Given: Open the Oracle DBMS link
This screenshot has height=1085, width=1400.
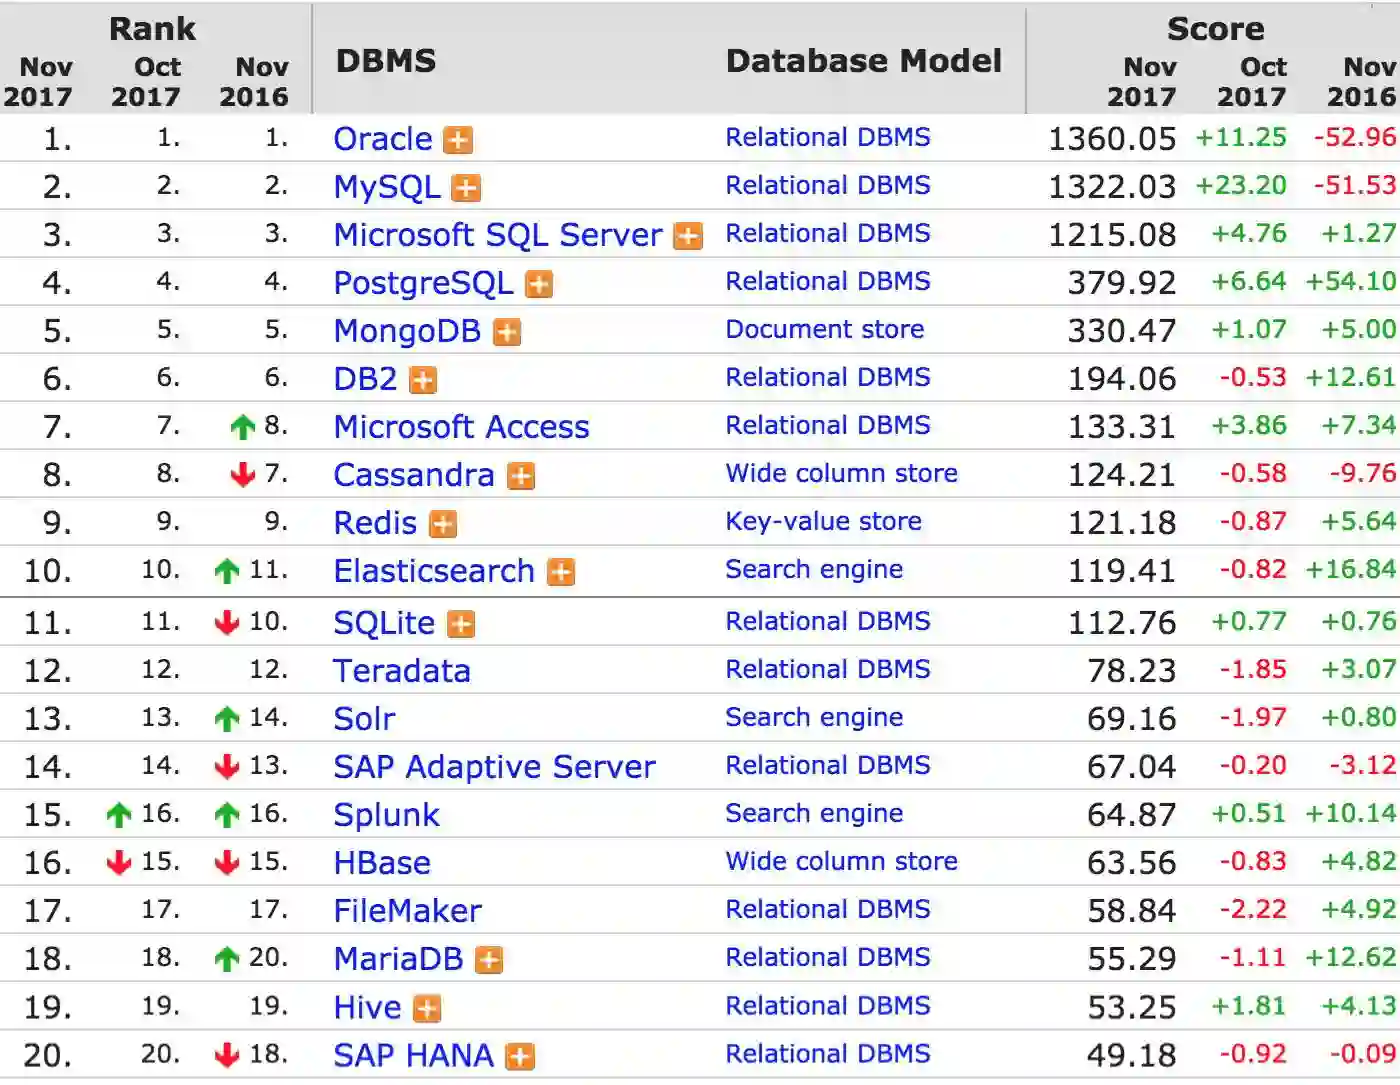Looking at the screenshot, I should point(382,139).
